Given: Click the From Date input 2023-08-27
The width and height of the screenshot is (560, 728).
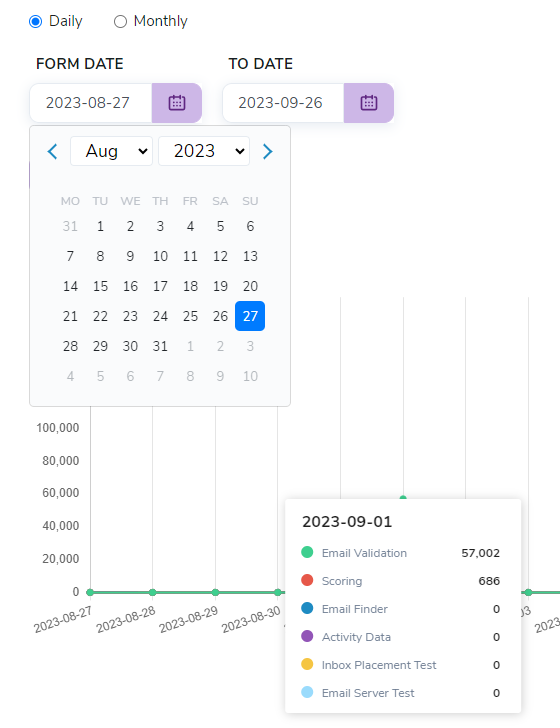Looking at the screenshot, I should [x=91, y=103].
